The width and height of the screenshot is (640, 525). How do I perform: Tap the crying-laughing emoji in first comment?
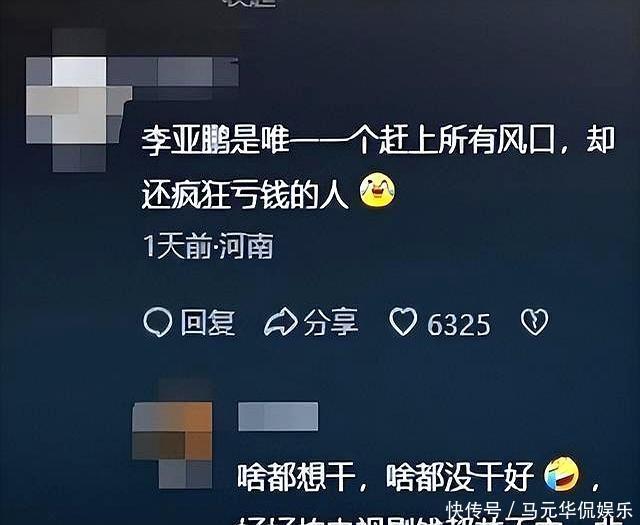(x=377, y=190)
